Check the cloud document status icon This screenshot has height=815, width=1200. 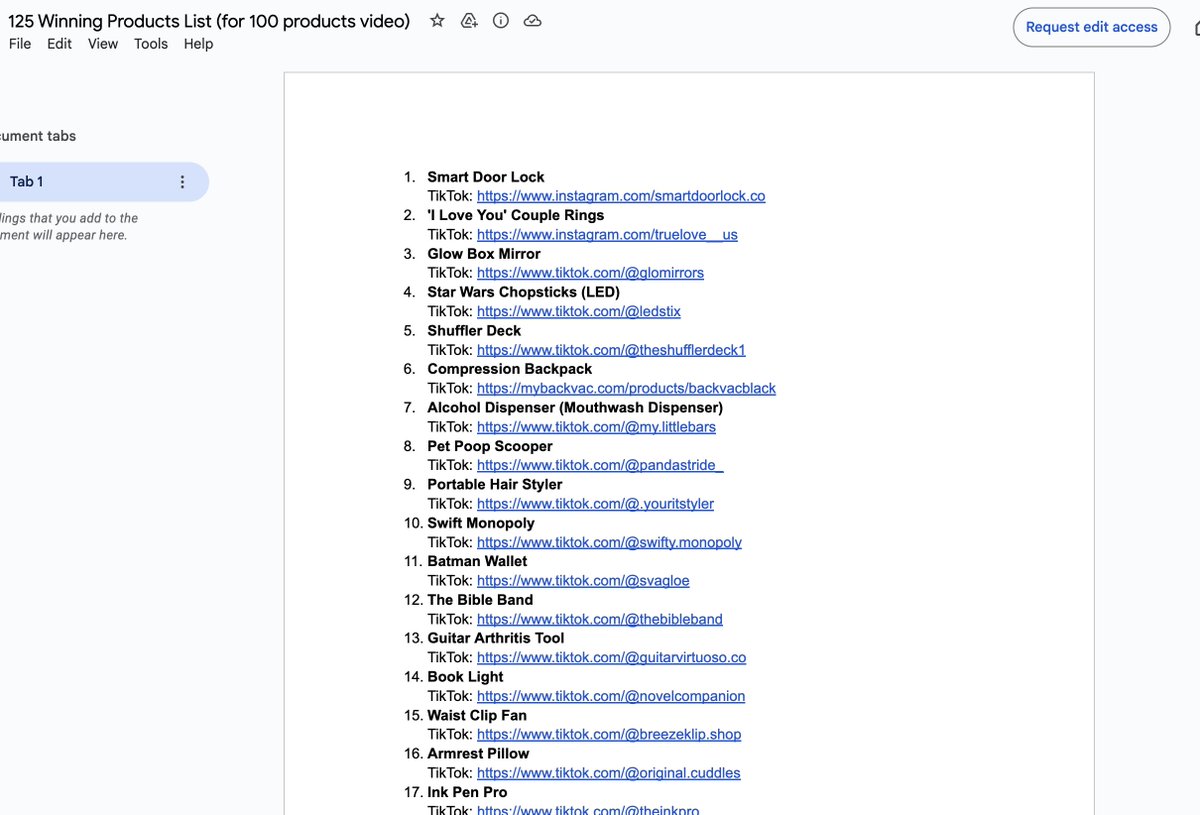pos(533,20)
